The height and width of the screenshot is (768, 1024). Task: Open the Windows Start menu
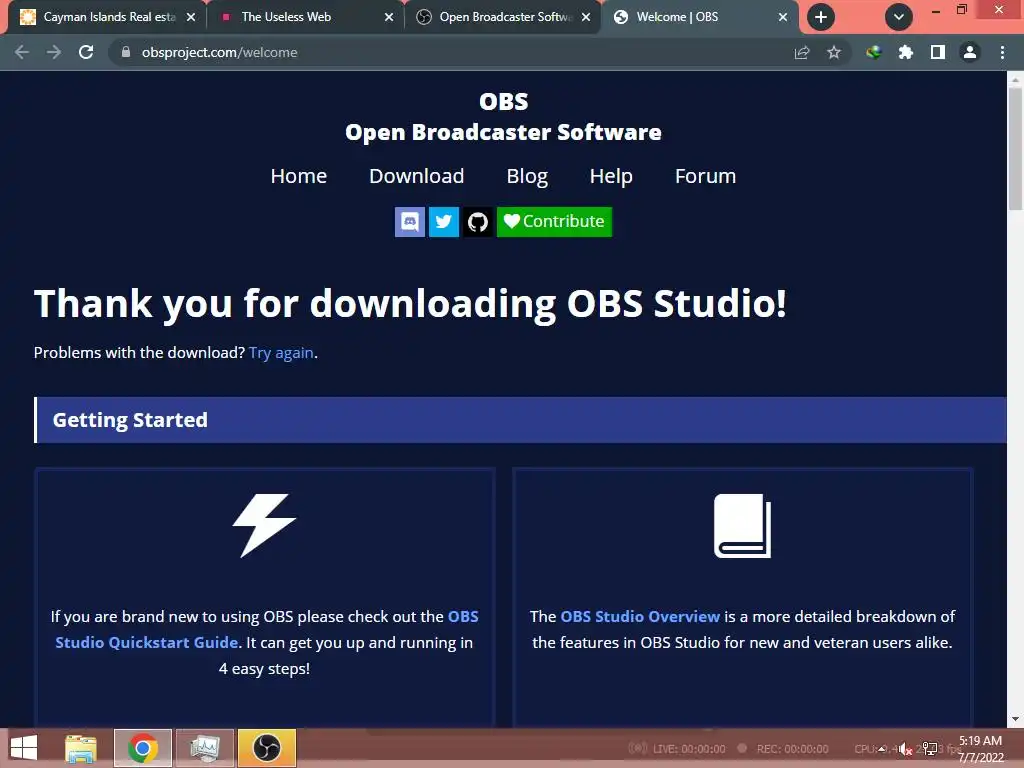(24, 748)
